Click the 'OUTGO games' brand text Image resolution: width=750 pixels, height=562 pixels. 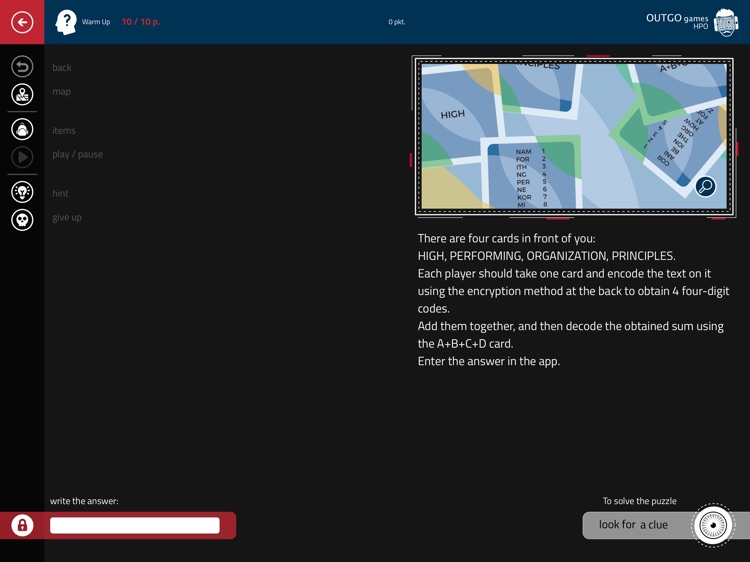pyautogui.click(x=677, y=18)
